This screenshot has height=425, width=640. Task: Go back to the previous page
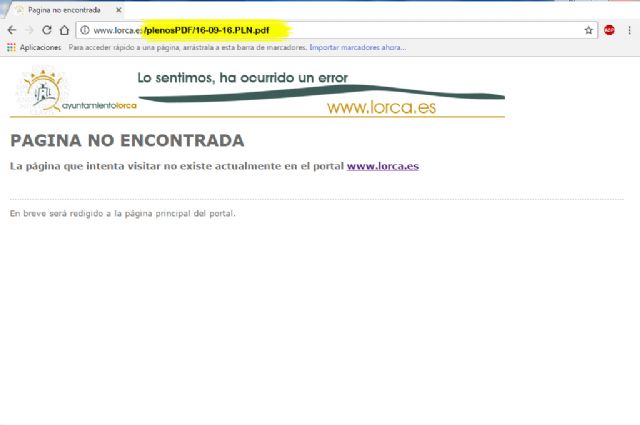coord(11,30)
